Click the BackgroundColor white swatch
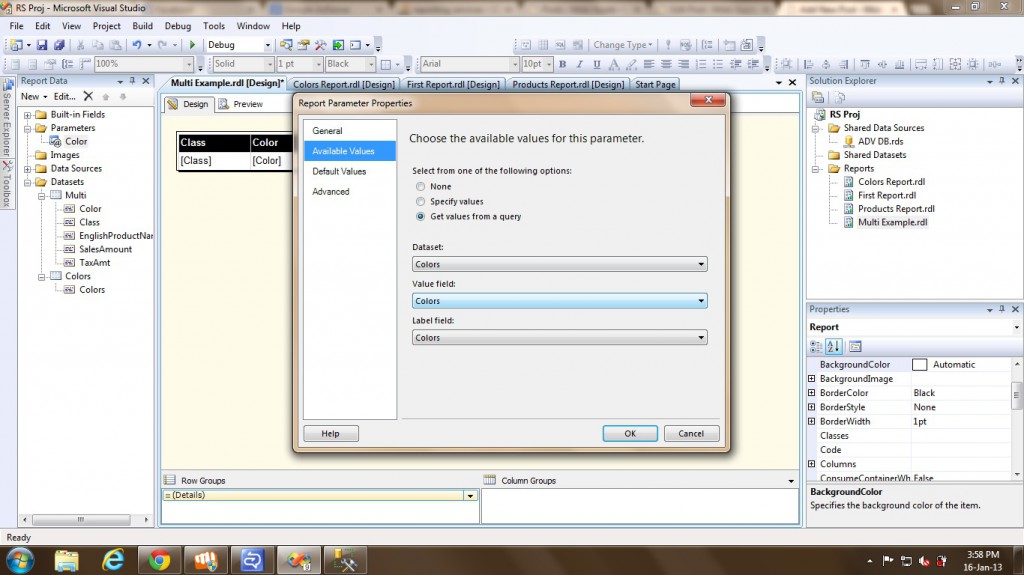1024x575 pixels. (919, 365)
